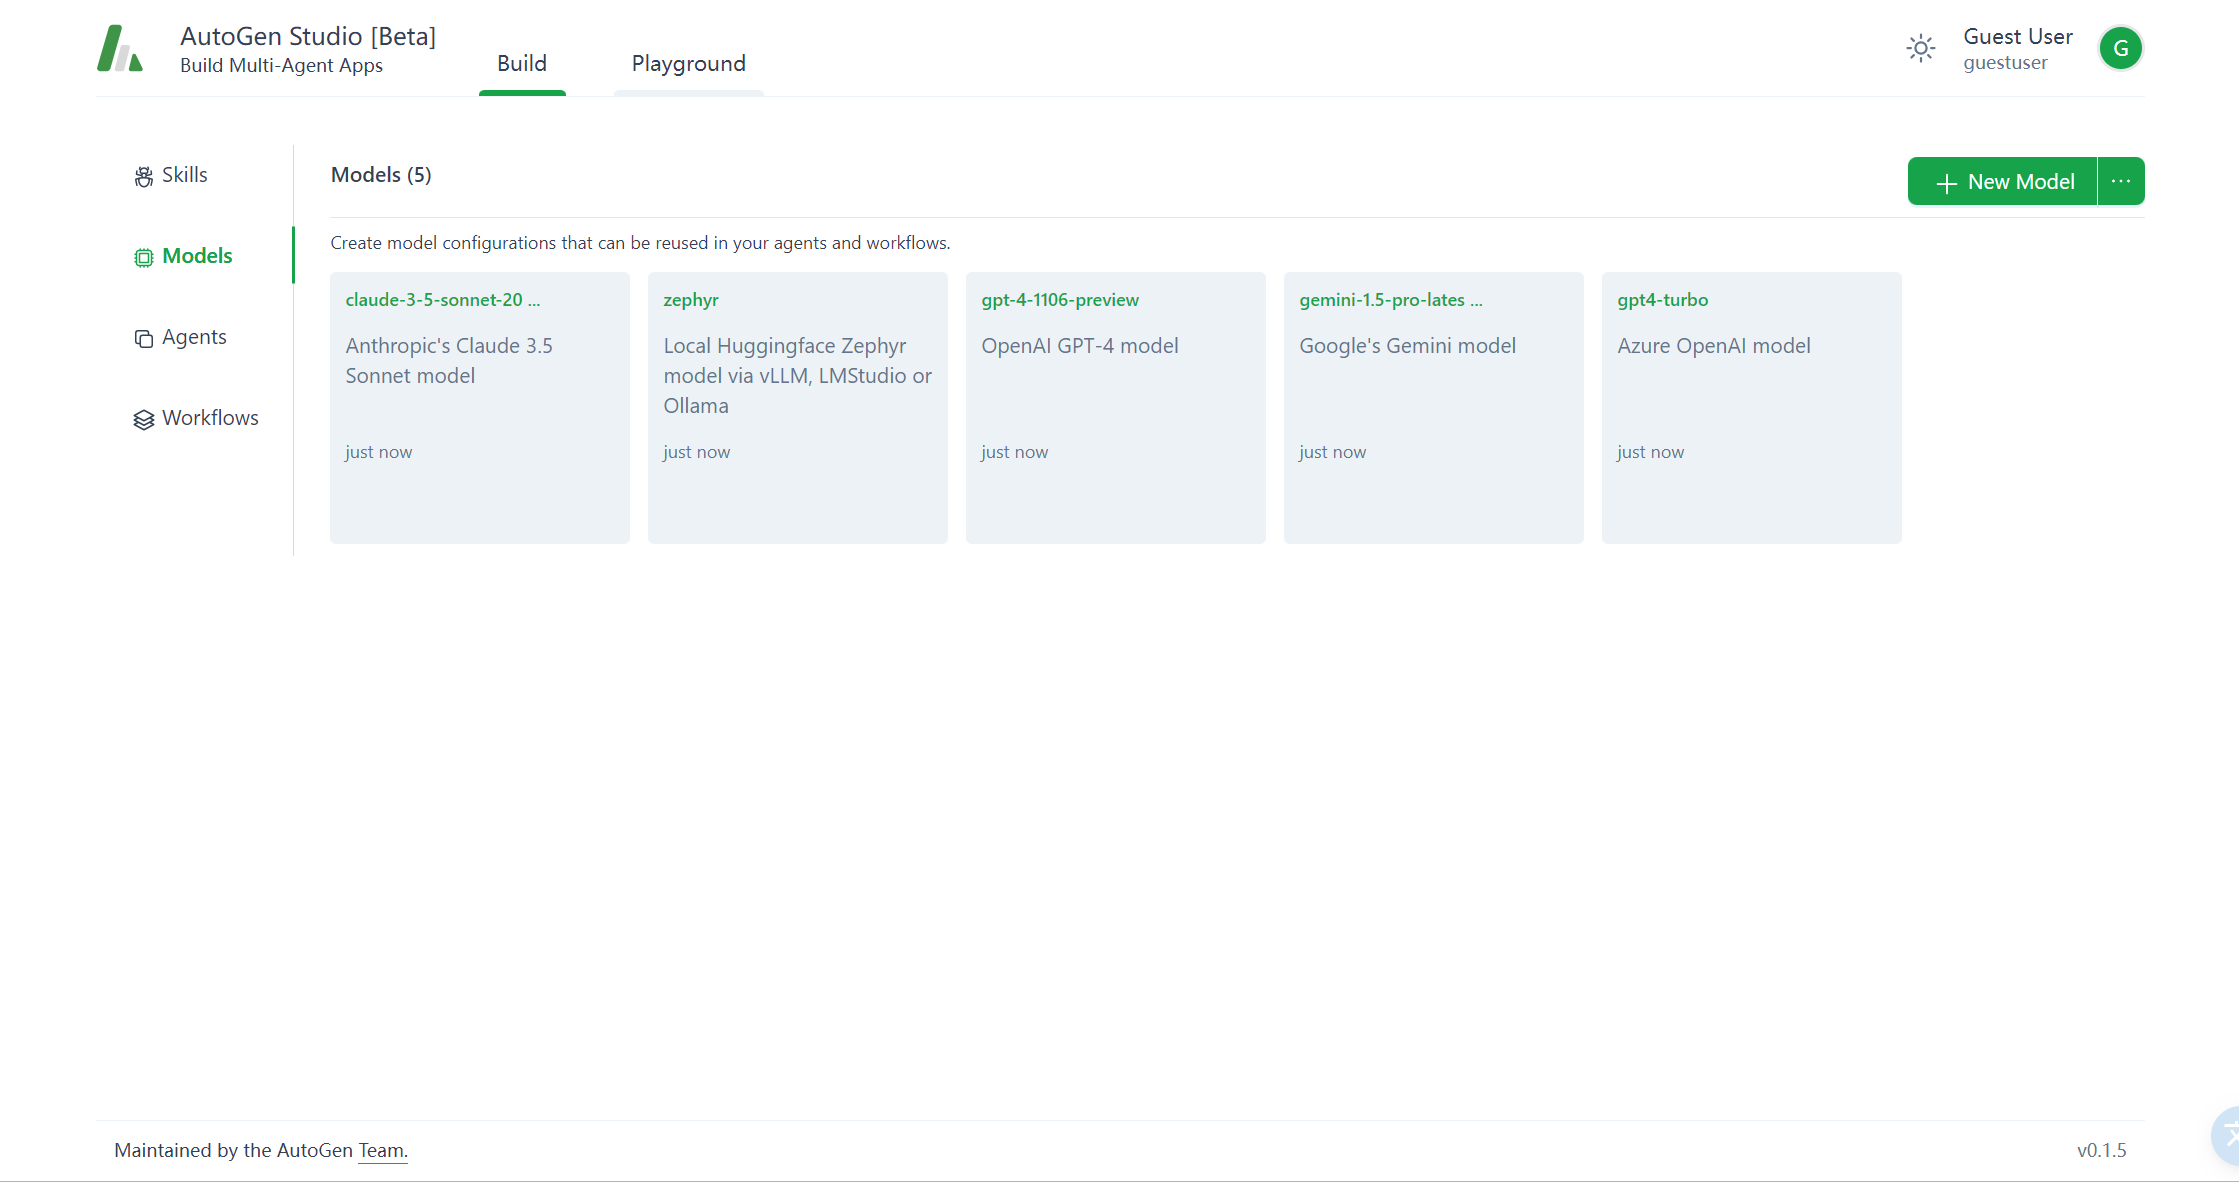Screen dimensions: 2239x1182
Task: Click the 'Models (5)' heading
Action: [x=381, y=175]
